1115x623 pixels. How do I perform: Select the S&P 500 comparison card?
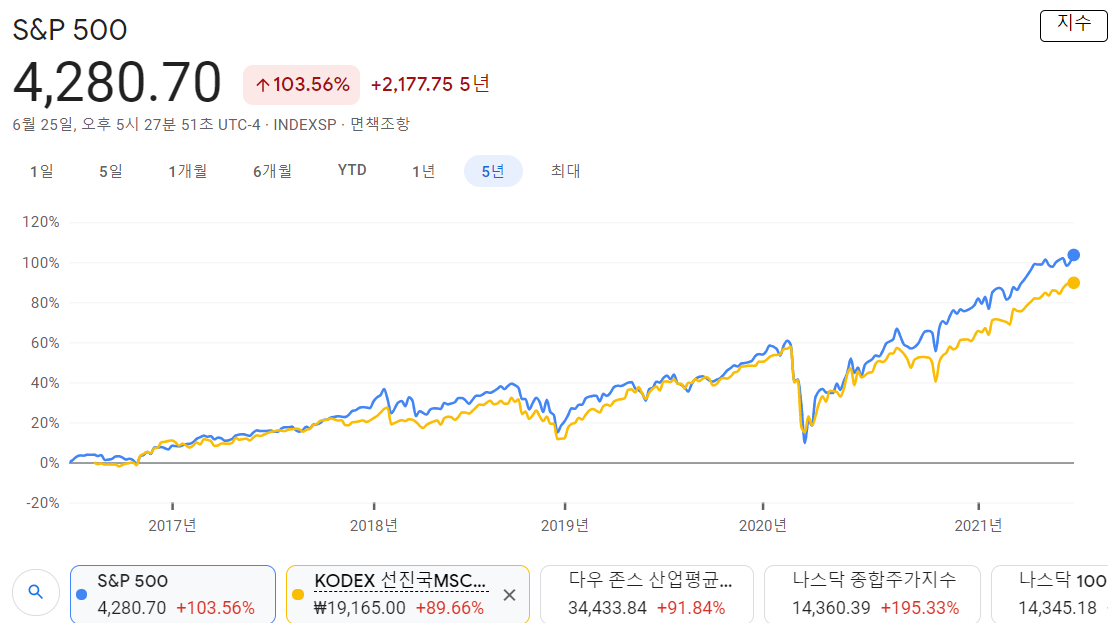click(173, 595)
